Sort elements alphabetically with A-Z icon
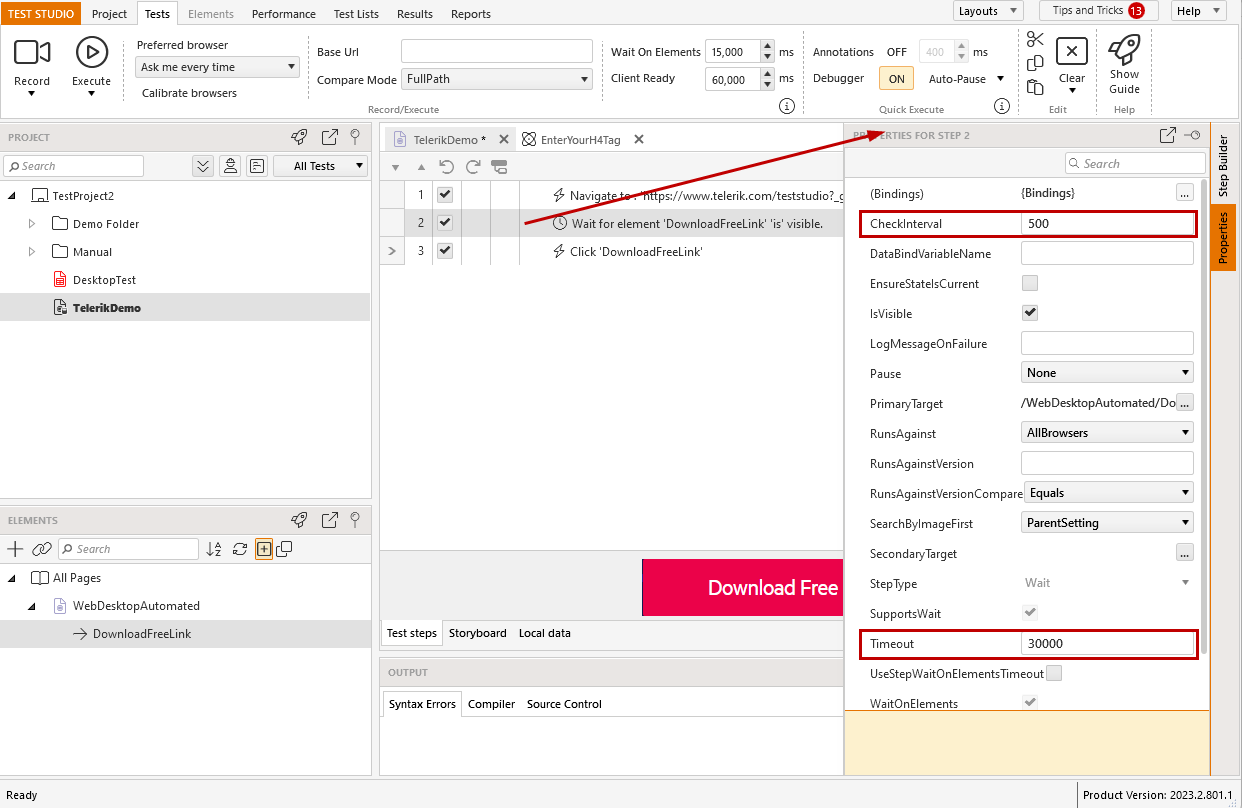This screenshot has height=808, width=1242. (x=214, y=549)
